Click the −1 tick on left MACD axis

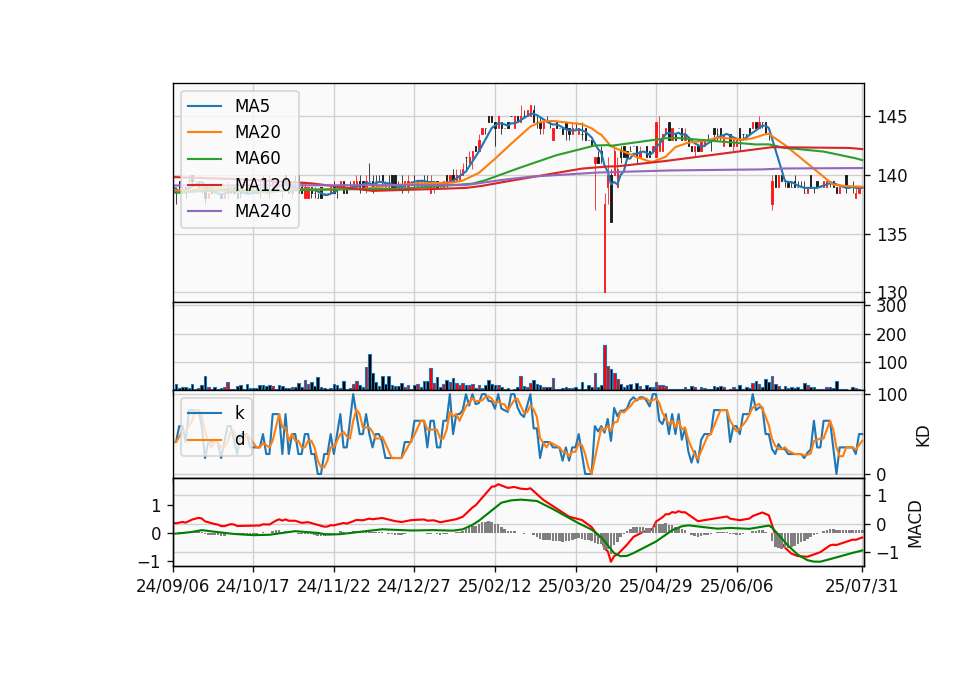click(x=149, y=562)
